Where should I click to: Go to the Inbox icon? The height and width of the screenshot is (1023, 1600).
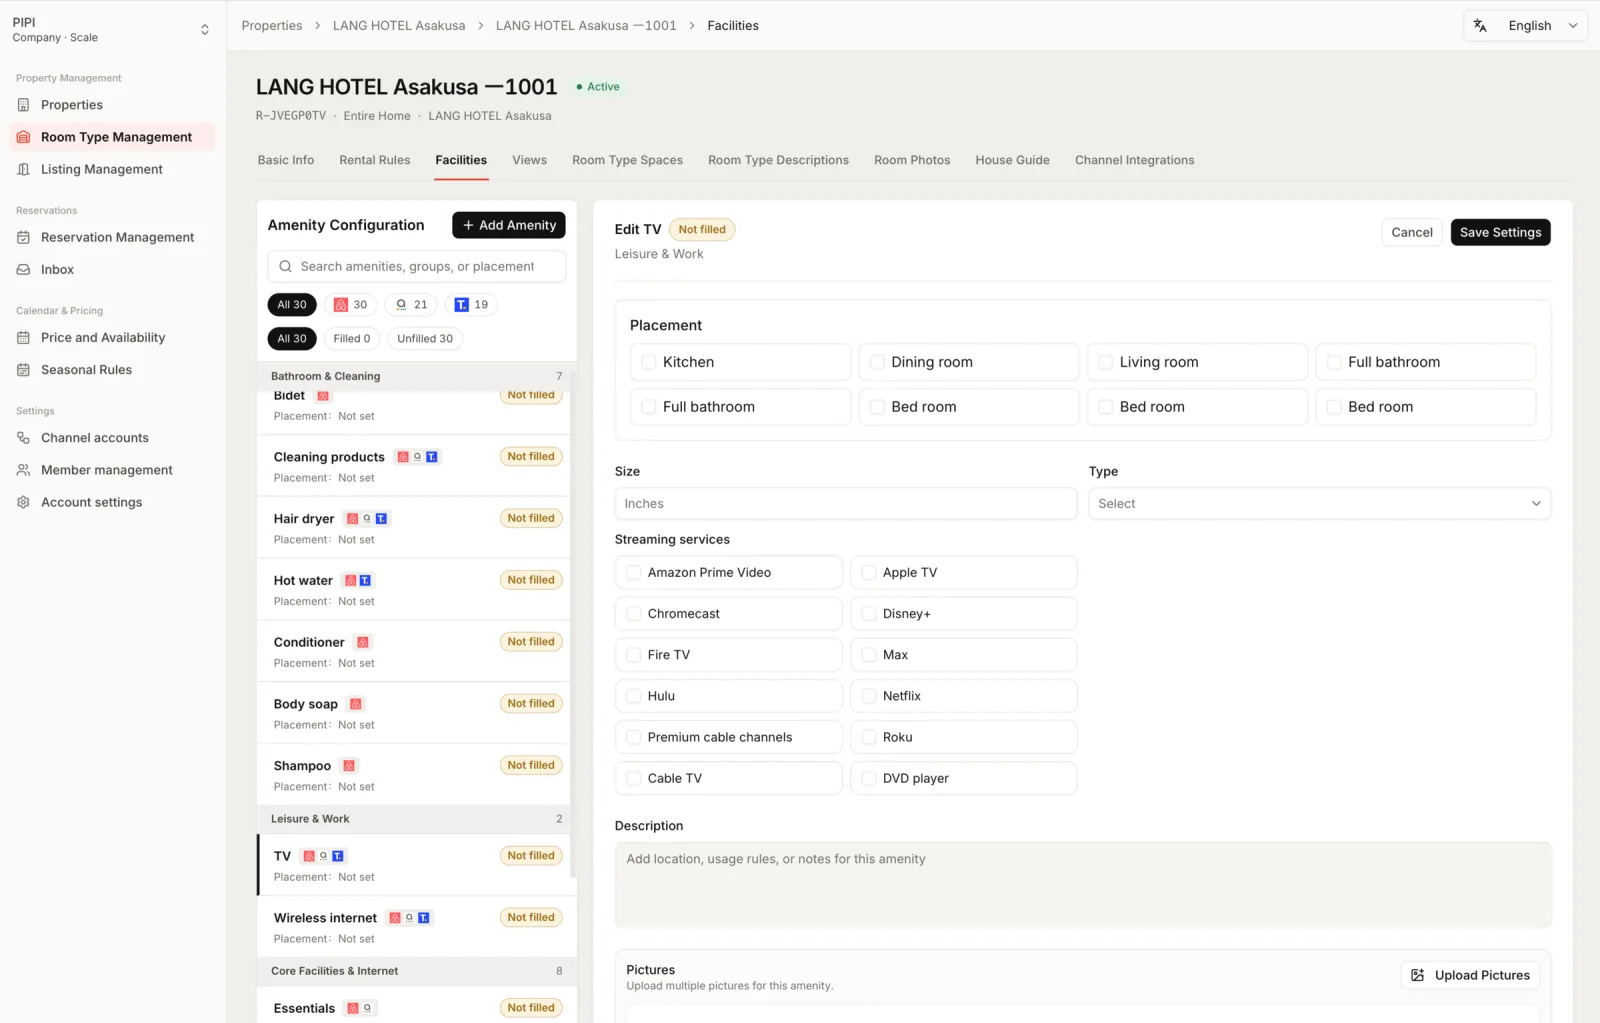23,269
